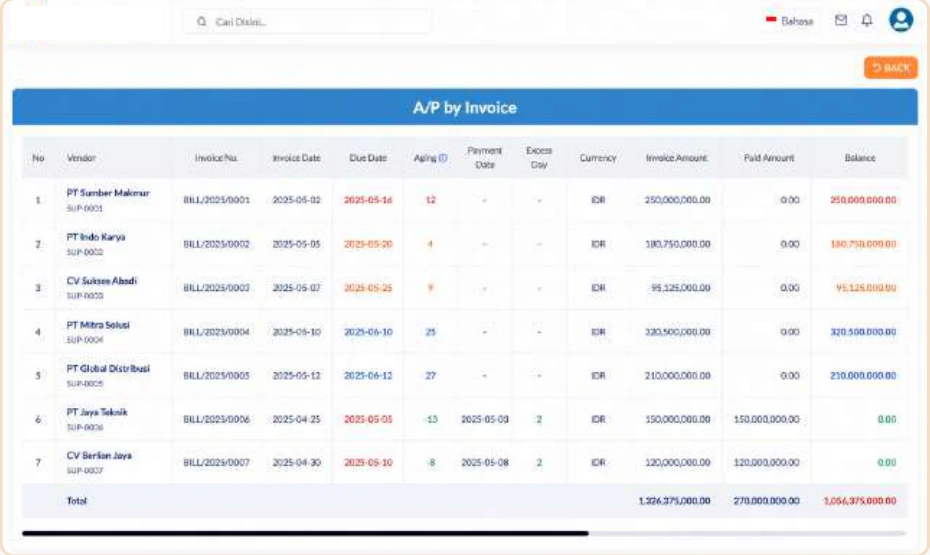Select invoice BILL/2025/0006
This screenshot has height=555, width=930.
(216, 419)
